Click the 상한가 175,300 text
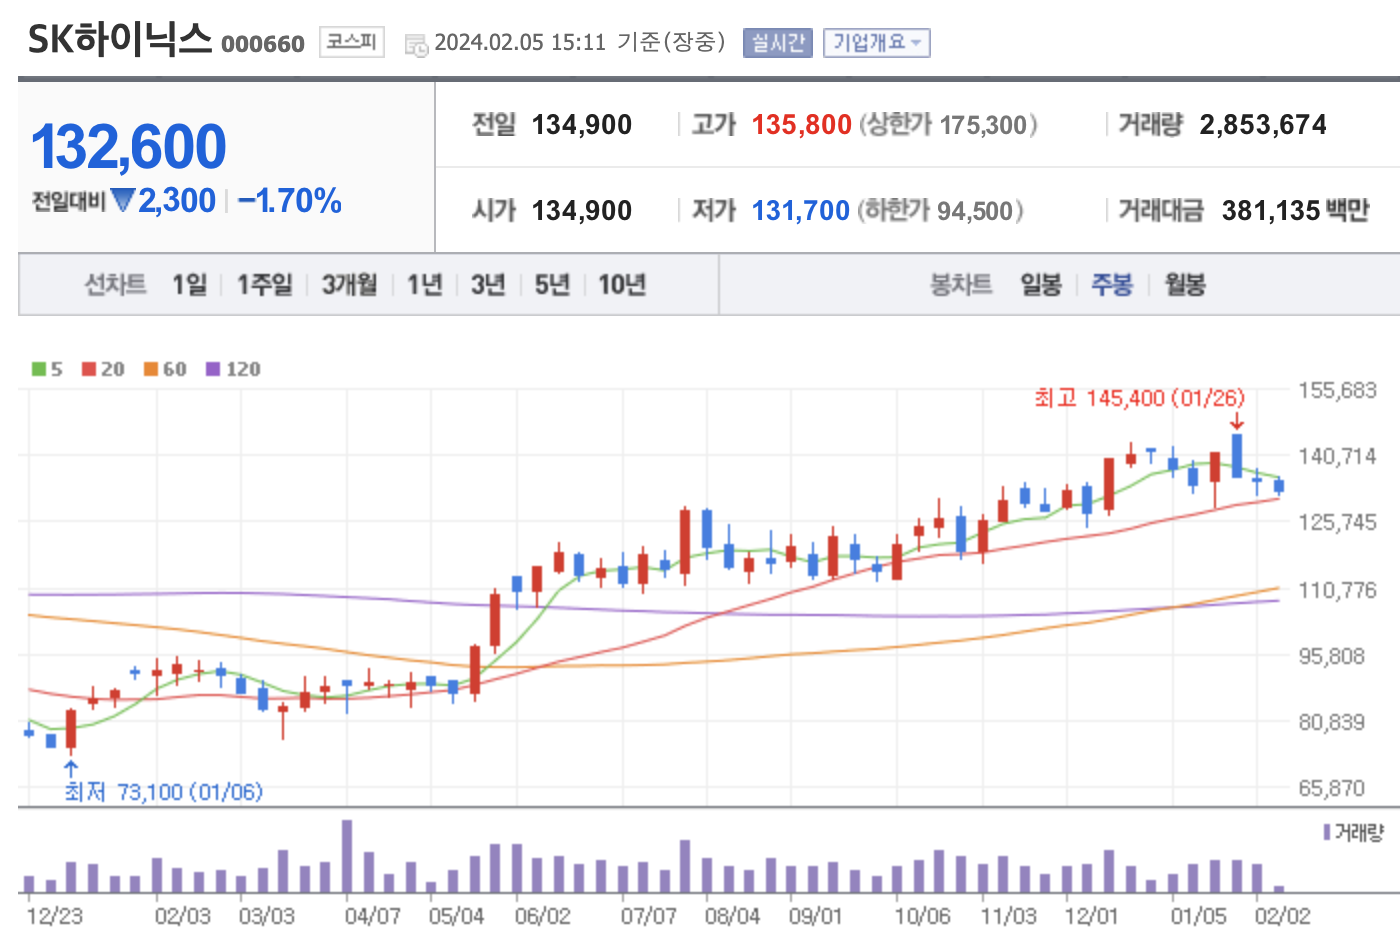The image size is (1400, 942). pyautogui.click(x=948, y=125)
